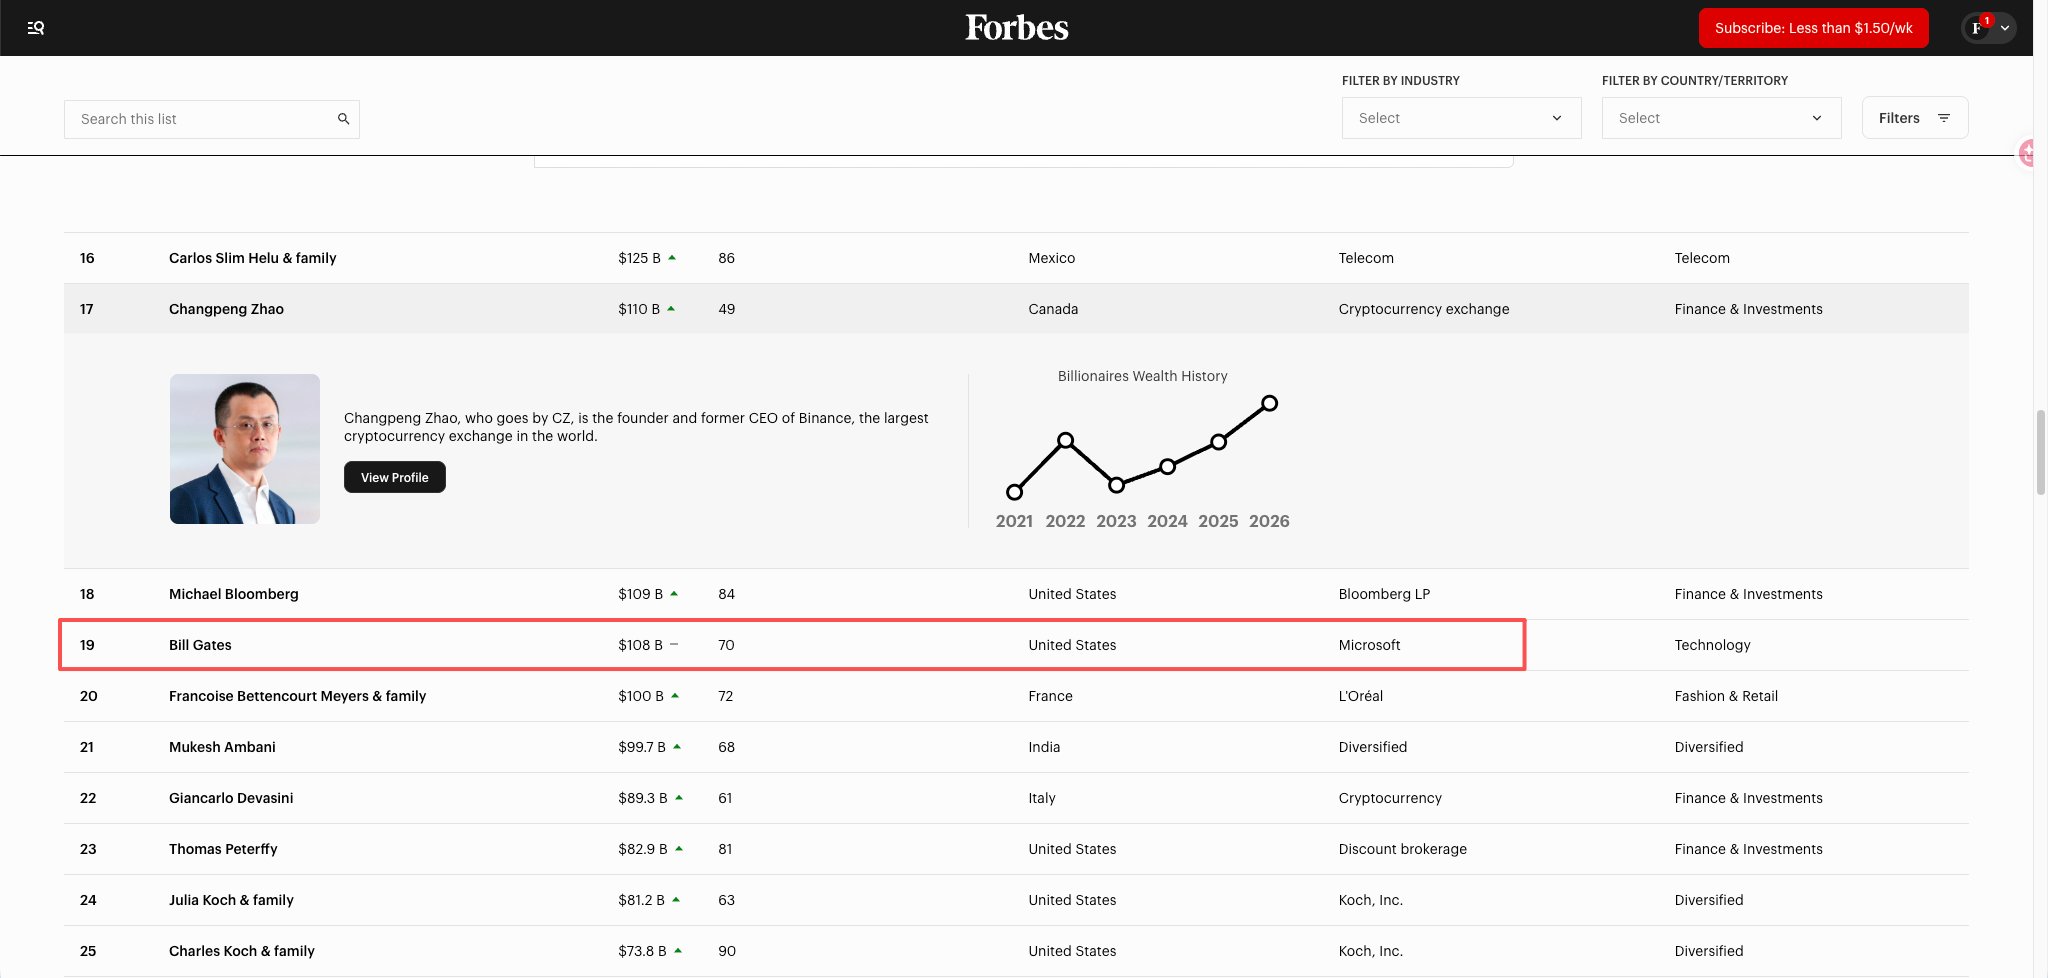Expand the Mukesh Ambani row

click(x=222, y=747)
